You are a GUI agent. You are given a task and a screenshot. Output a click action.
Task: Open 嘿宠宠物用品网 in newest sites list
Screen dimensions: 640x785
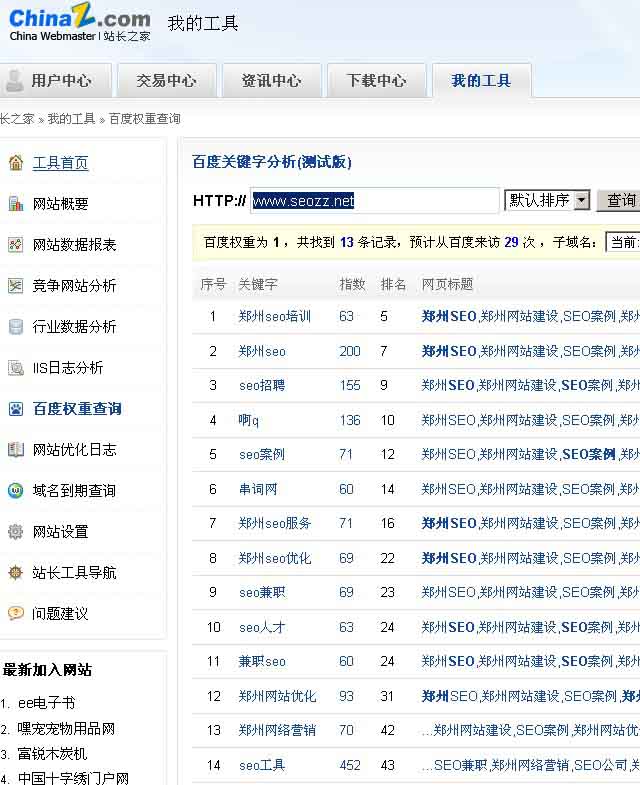[66, 728]
